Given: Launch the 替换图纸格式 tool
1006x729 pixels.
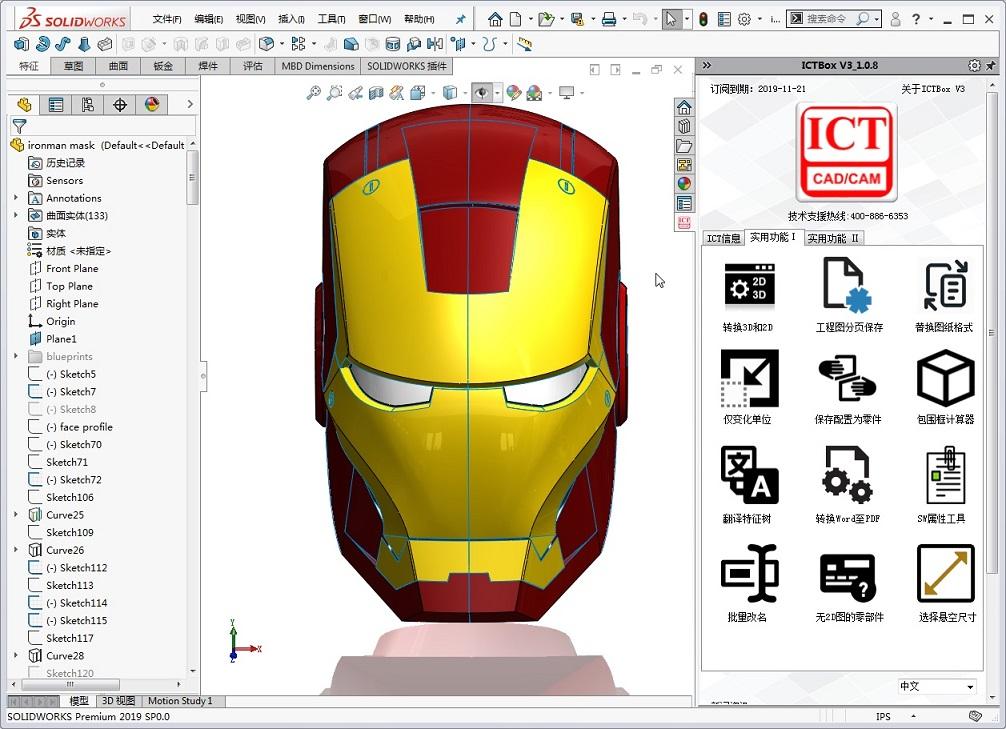Looking at the screenshot, I should click(x=944, y=295).
